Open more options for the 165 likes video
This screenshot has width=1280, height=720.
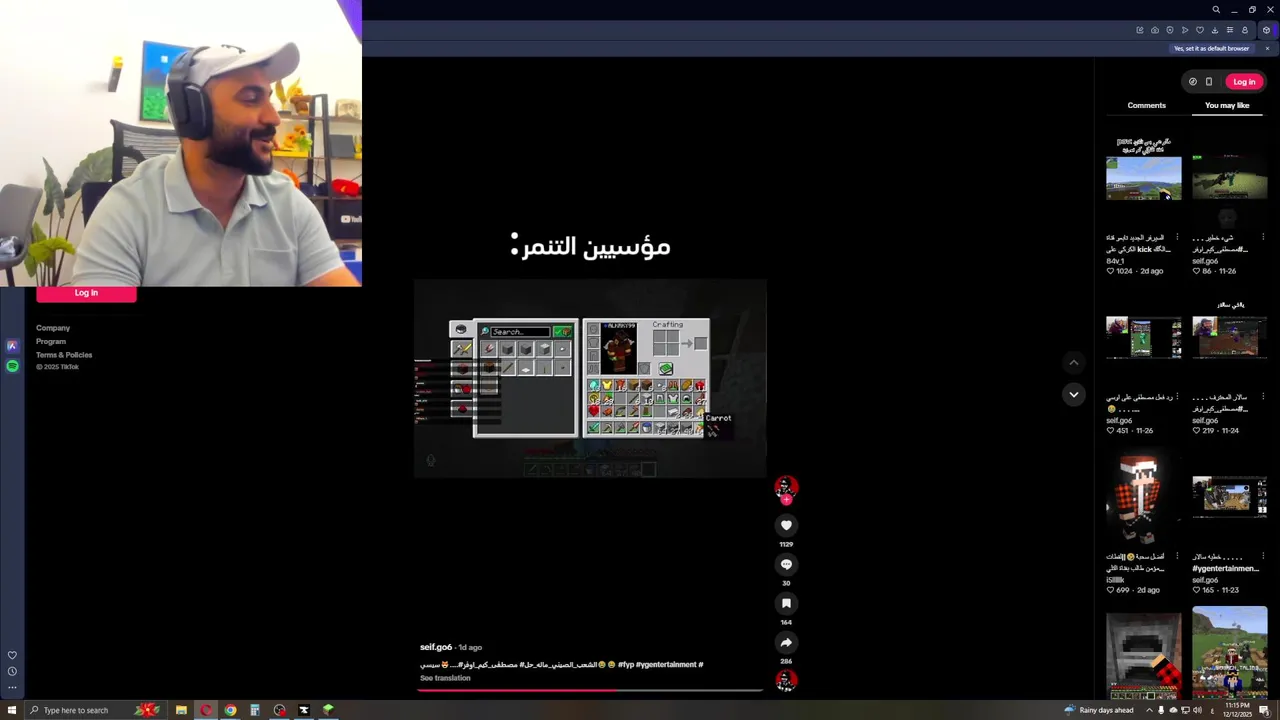[1263, 556]
